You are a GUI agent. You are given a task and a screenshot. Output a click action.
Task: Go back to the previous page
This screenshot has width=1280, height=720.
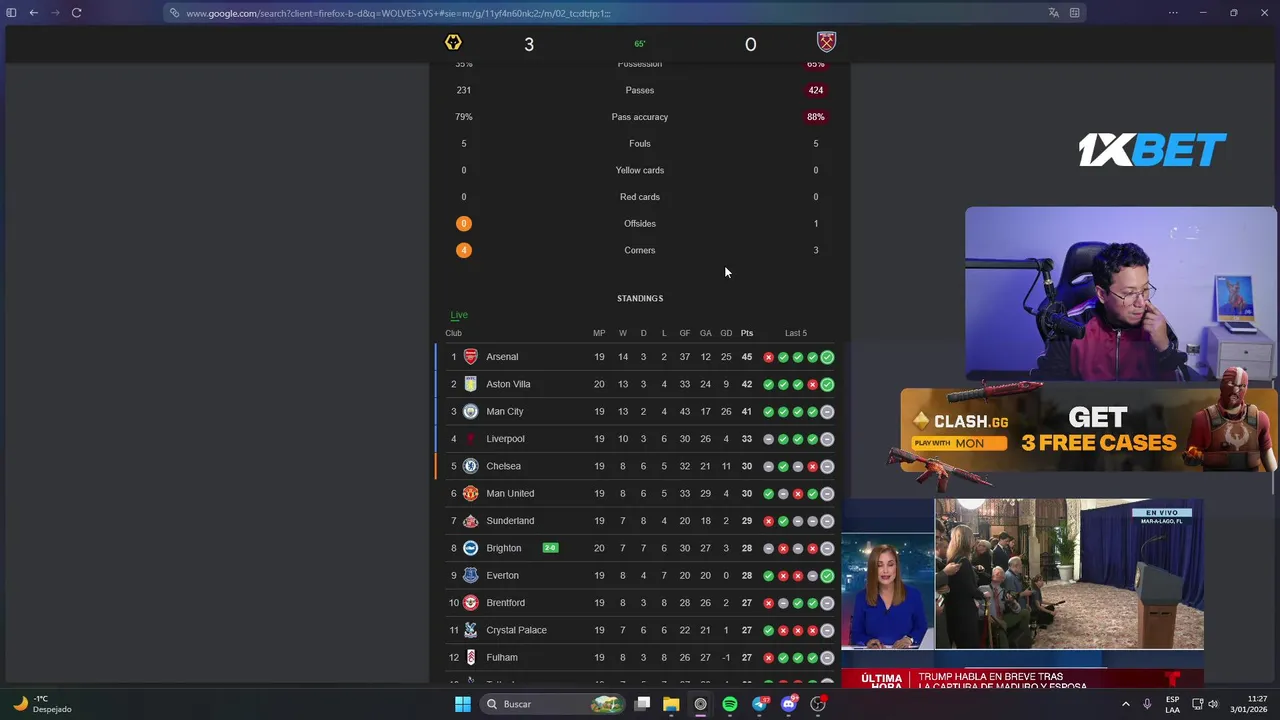tap(34, 13)
